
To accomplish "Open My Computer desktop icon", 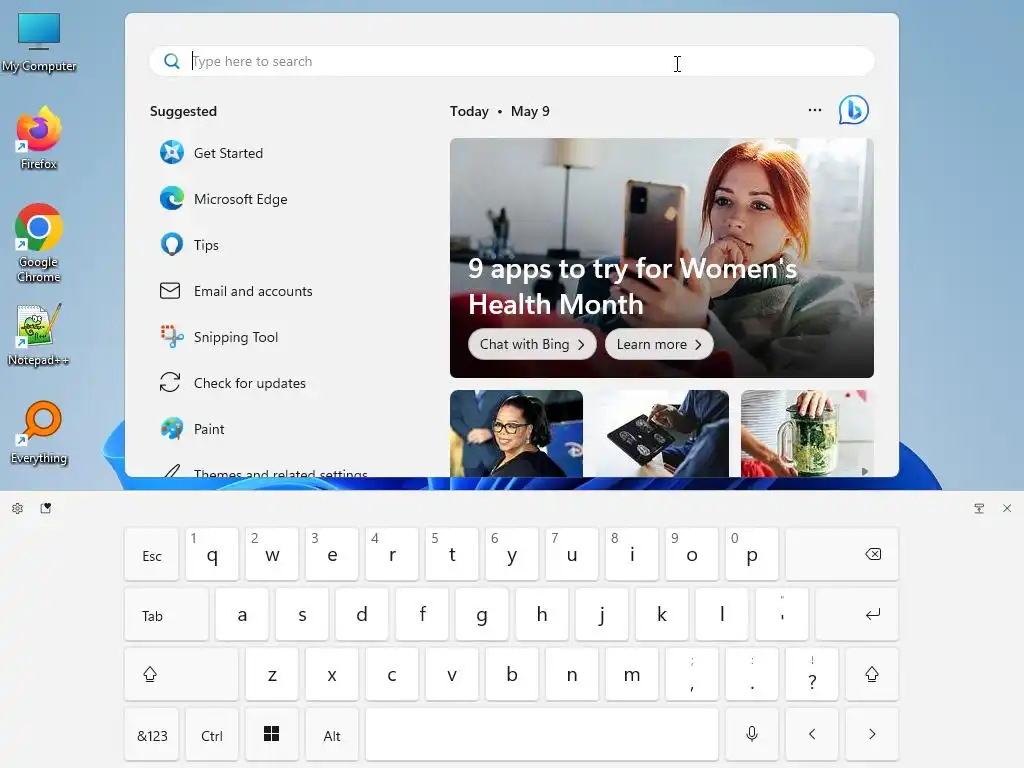I will (x=39, y=42).
